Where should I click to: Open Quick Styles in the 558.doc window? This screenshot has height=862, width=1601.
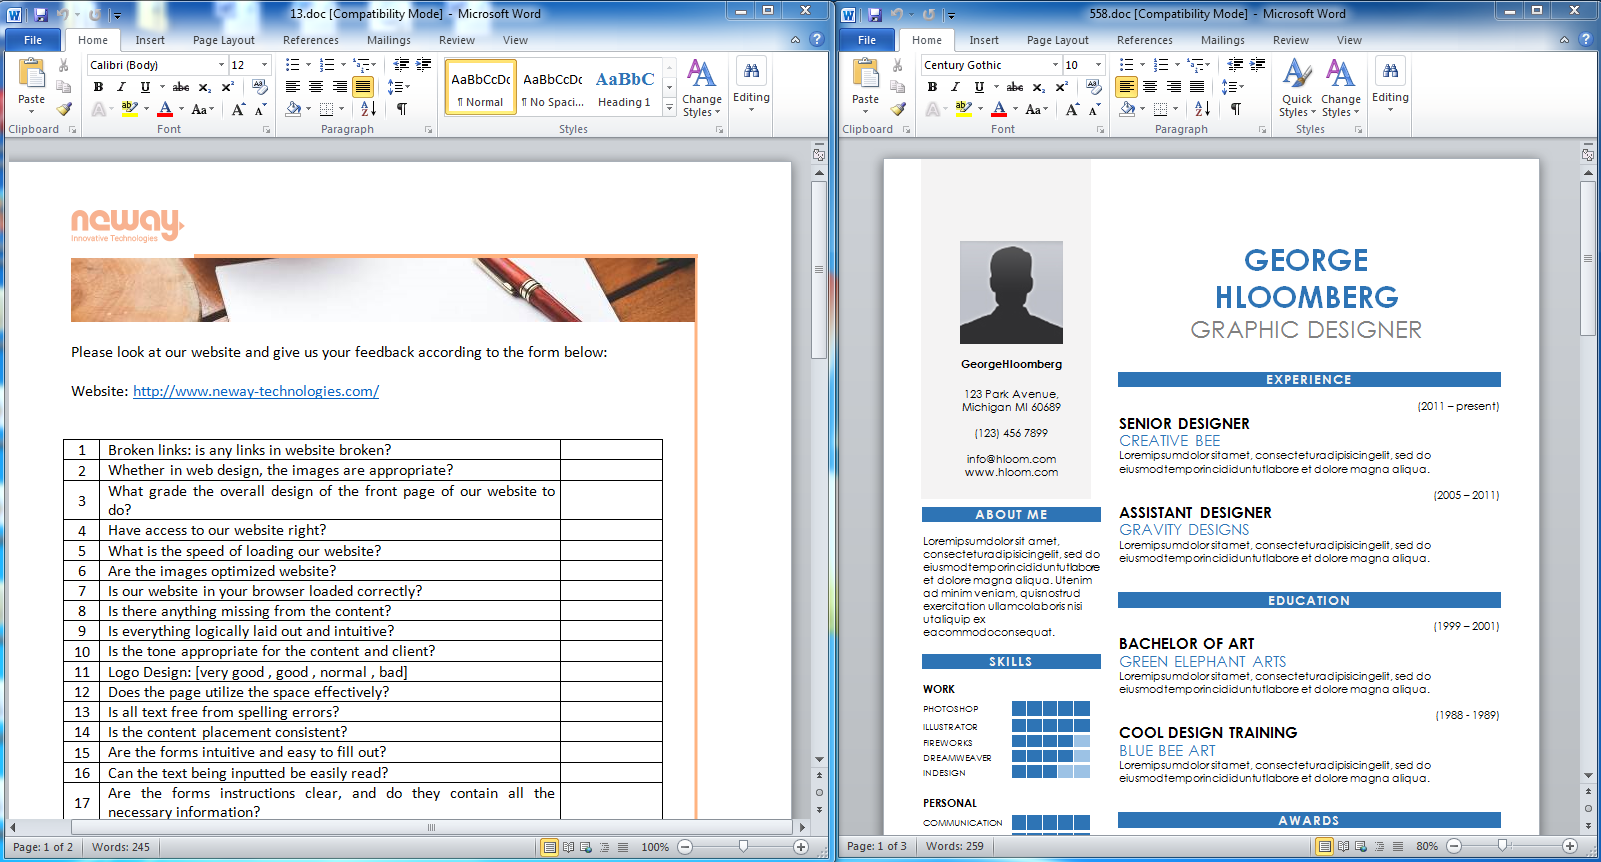pos(1297,87)
